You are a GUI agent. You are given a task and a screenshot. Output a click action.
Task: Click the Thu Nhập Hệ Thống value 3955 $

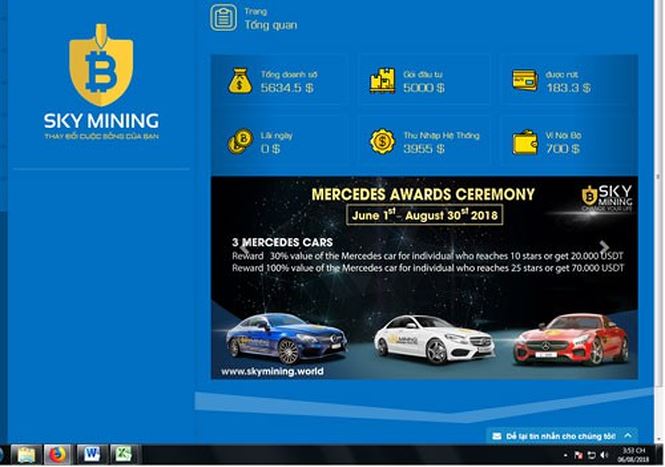pyautogui.click(x=424, y=149)
